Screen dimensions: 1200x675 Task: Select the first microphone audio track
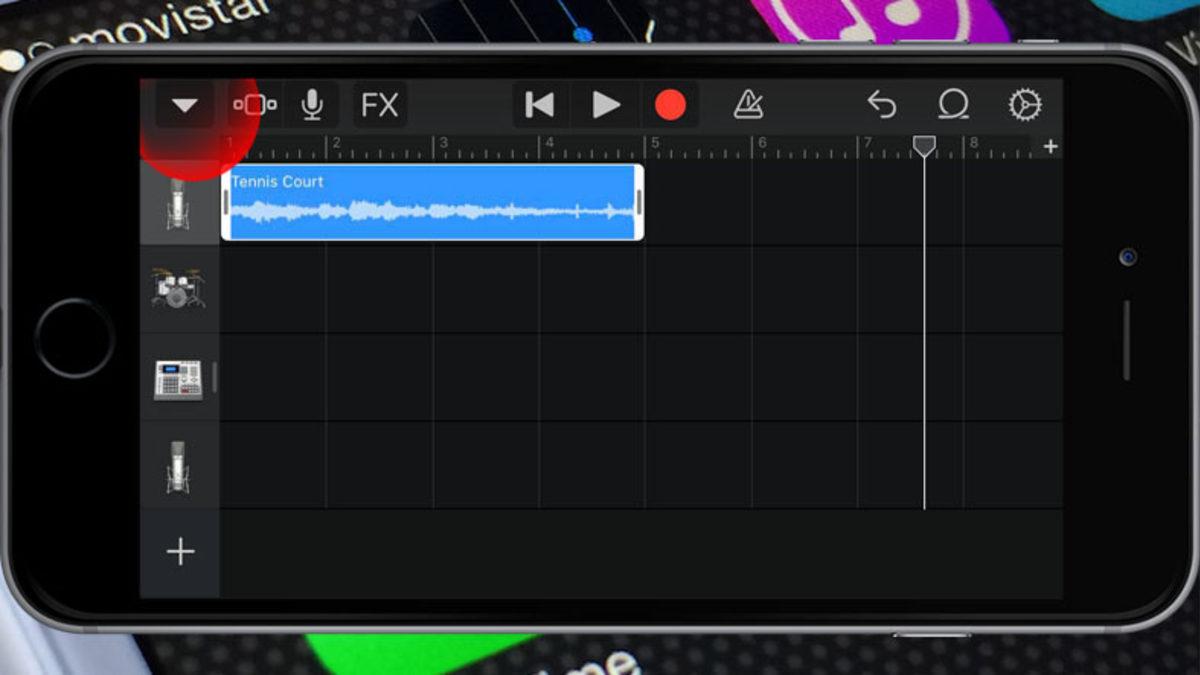tap(178, 204)
